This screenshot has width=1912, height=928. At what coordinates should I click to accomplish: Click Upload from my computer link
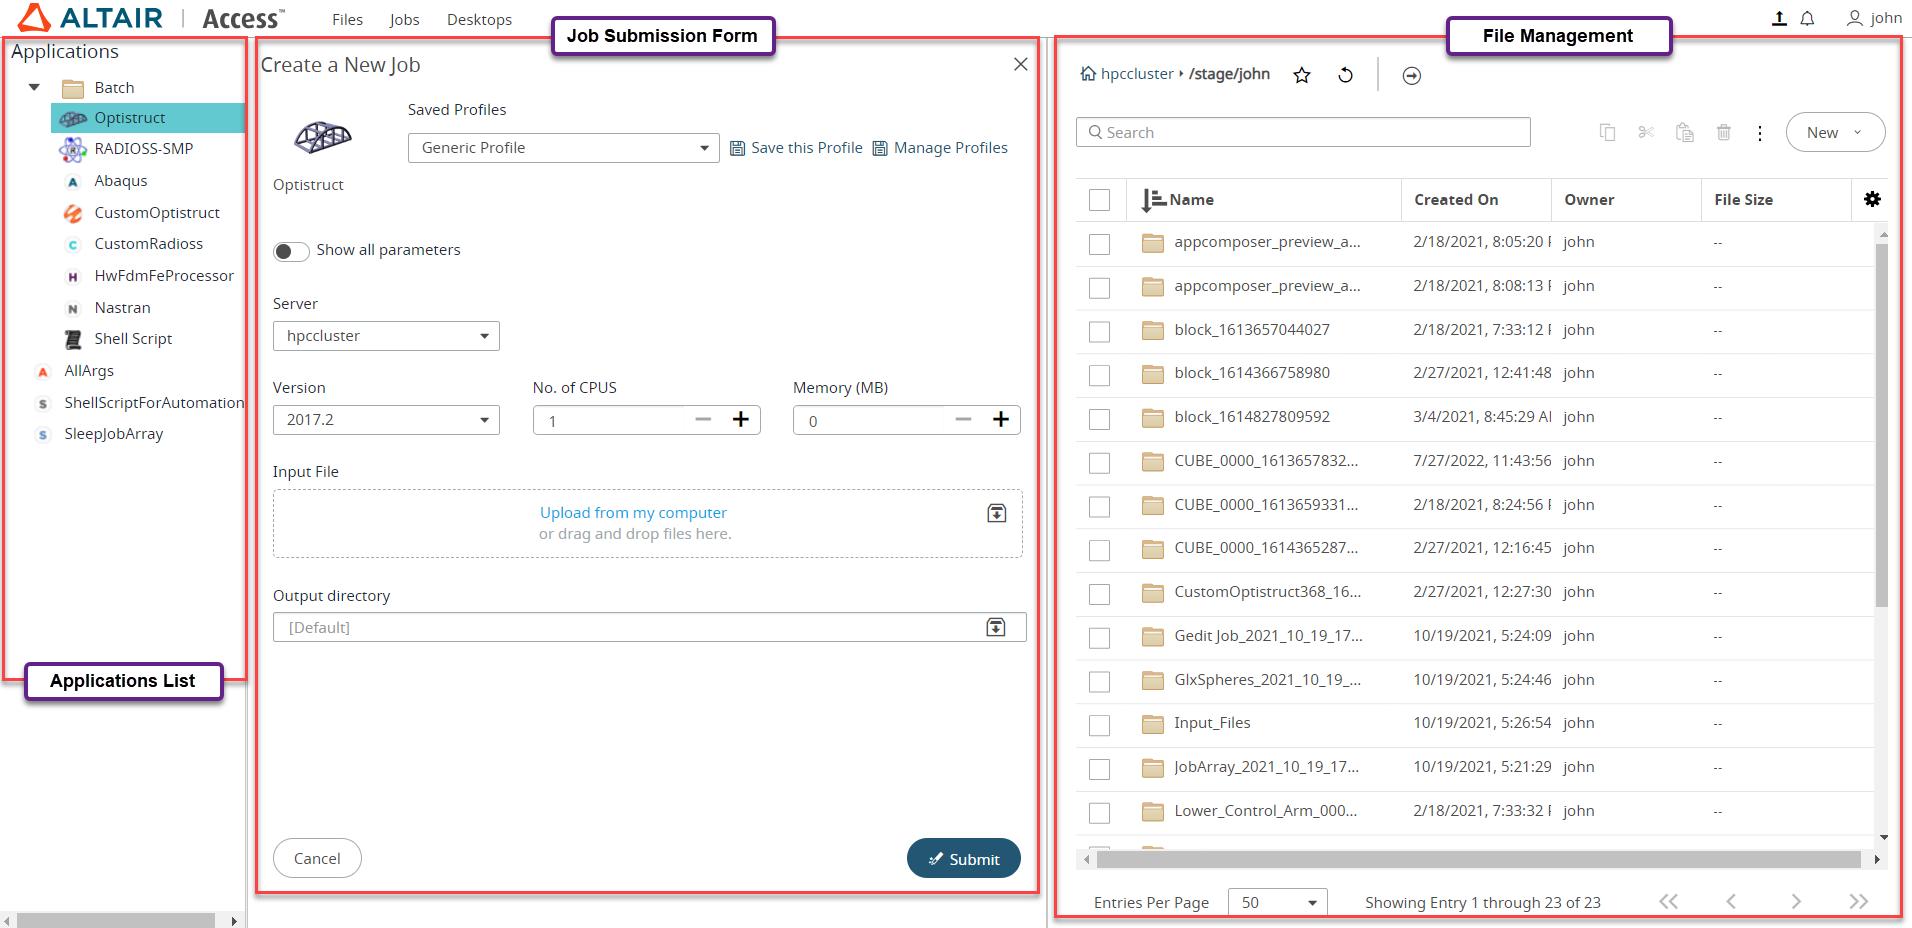click(633, 512)
